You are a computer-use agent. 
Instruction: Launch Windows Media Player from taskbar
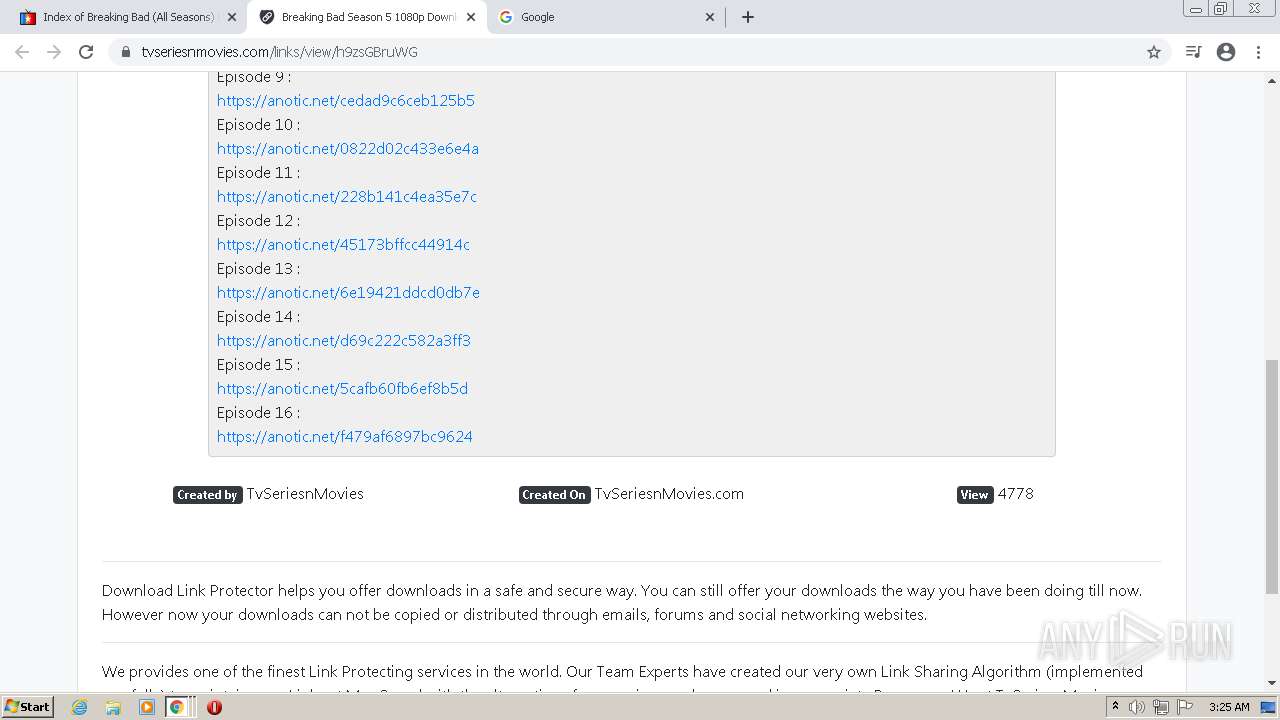tap(147, 707)
